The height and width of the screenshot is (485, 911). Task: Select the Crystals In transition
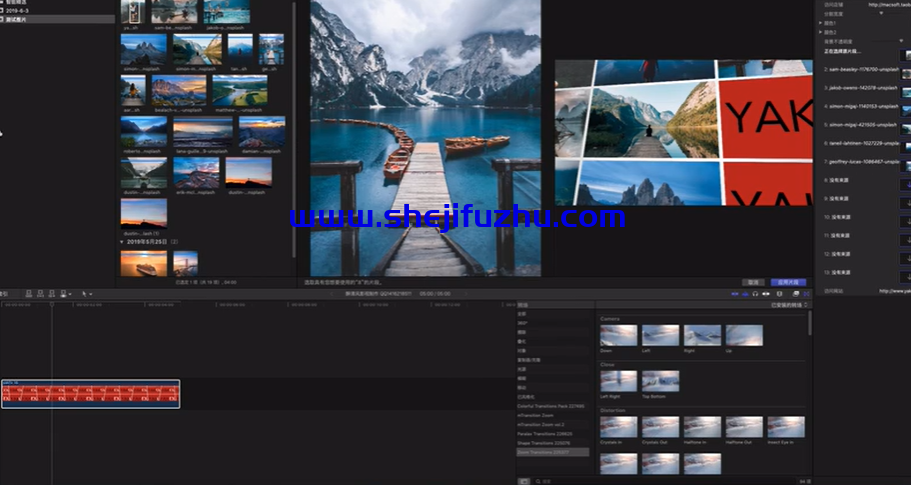[618, 427]
